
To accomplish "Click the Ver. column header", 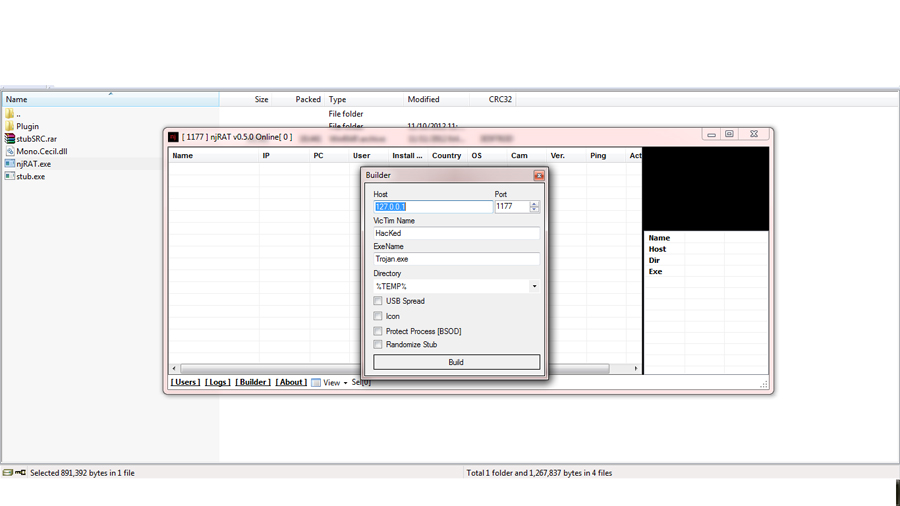I will coord(567,155).
